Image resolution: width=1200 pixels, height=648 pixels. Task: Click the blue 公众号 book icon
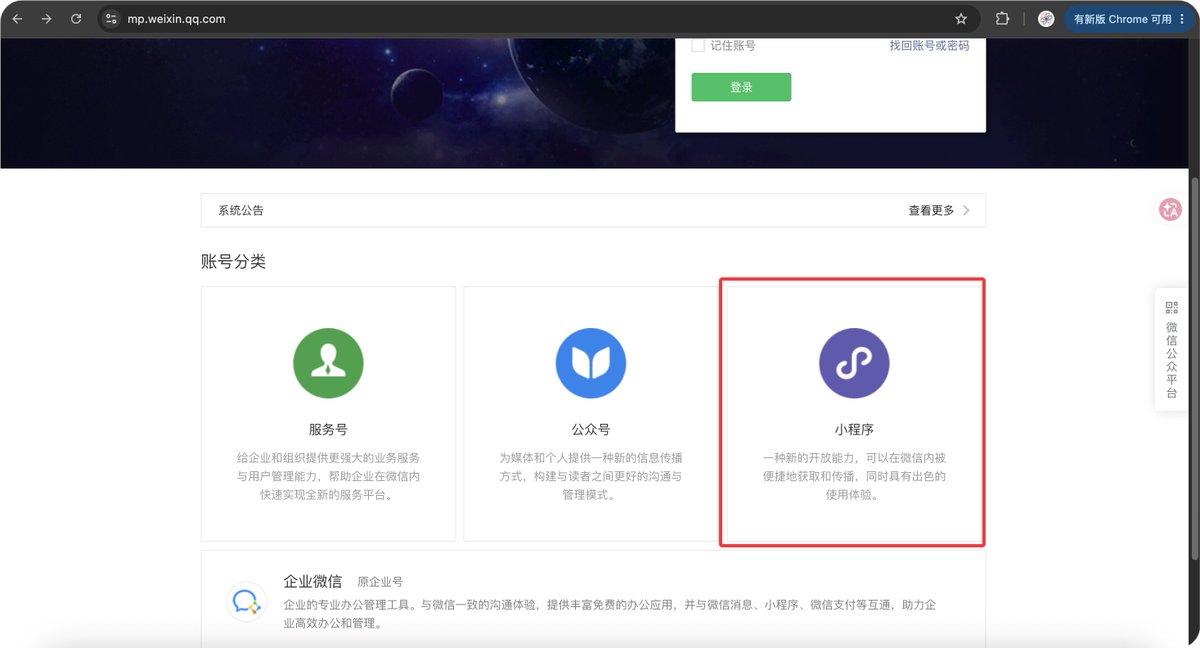[591, 363]
